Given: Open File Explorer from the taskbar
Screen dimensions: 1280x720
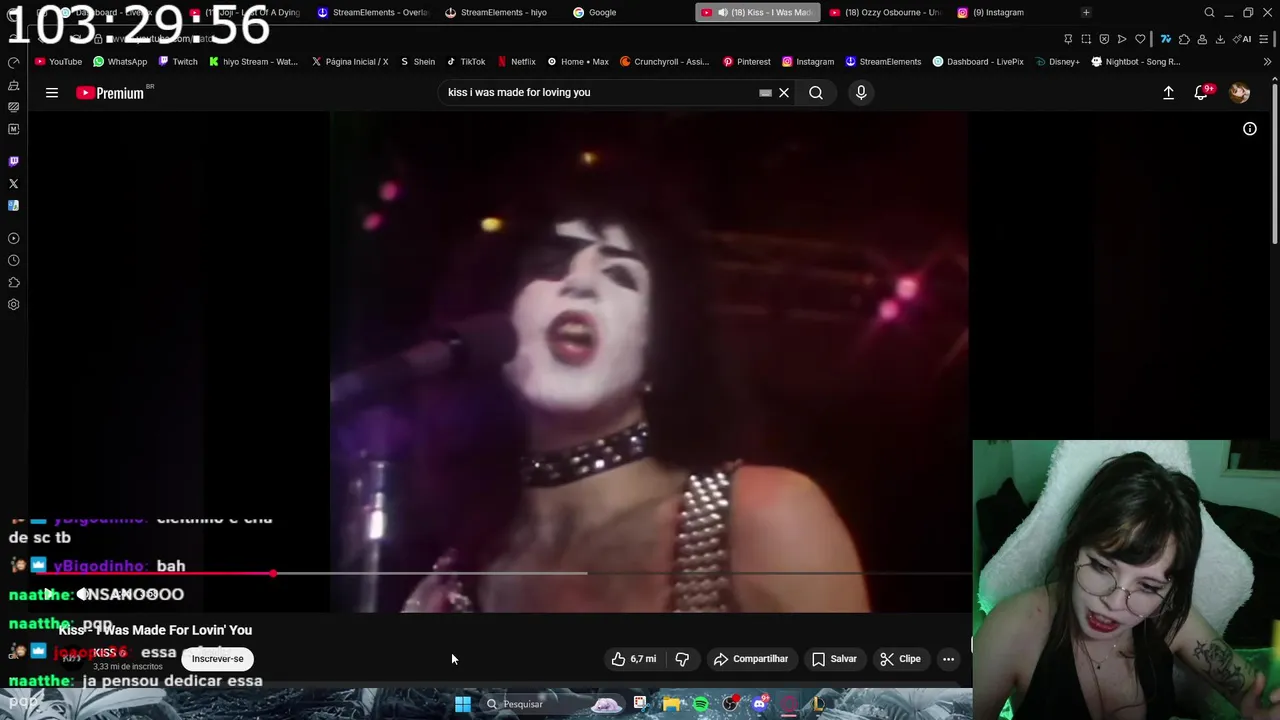Looking at the screenshot, I should coord(671,704).
